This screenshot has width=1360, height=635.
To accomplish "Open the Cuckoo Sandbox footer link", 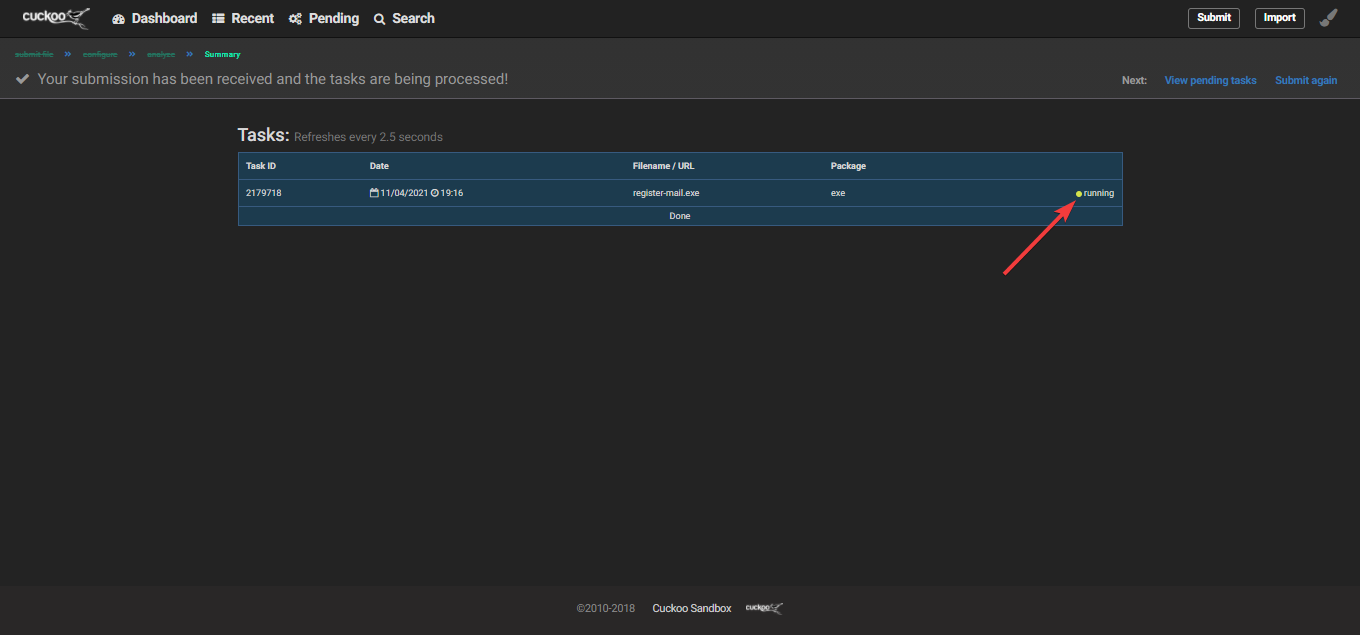I will tap(691, 608).
